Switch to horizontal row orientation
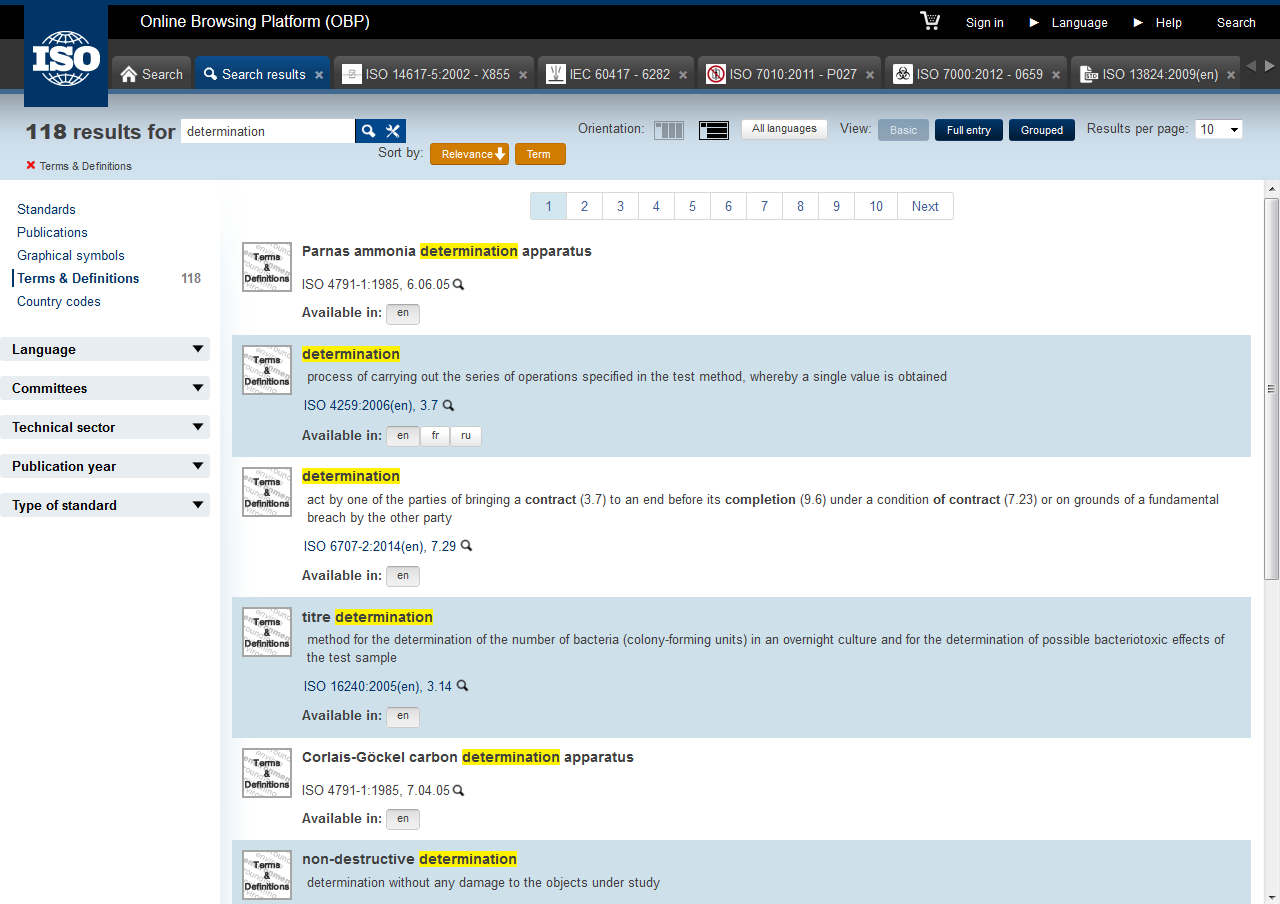The width and height of the screenshot is (1280, 904). pos(714,130)
